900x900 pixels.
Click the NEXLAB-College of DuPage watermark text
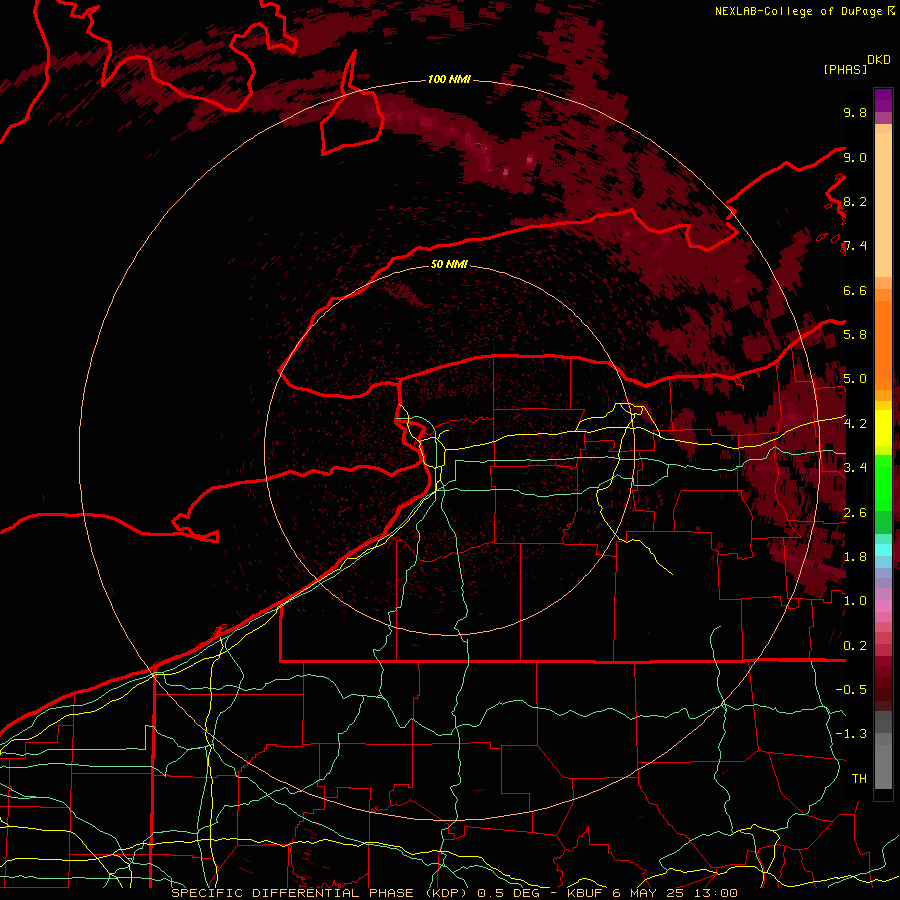(x=798, y=11)
